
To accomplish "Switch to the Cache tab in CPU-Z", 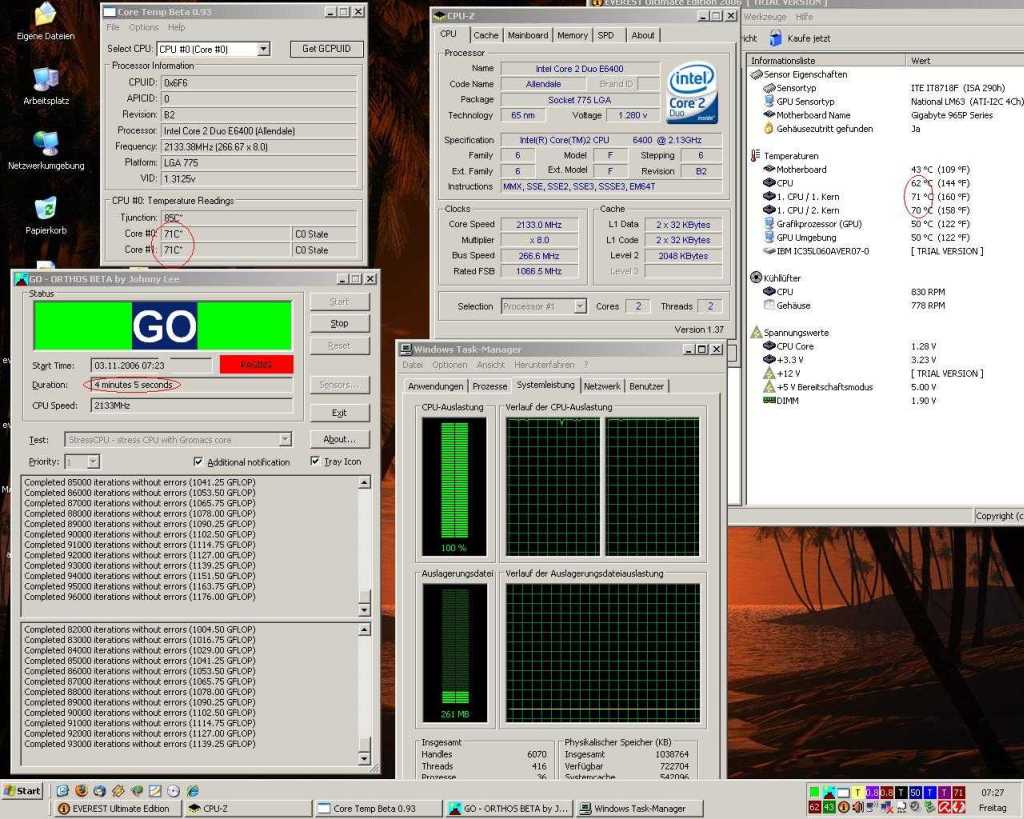I will pos(485,35).
